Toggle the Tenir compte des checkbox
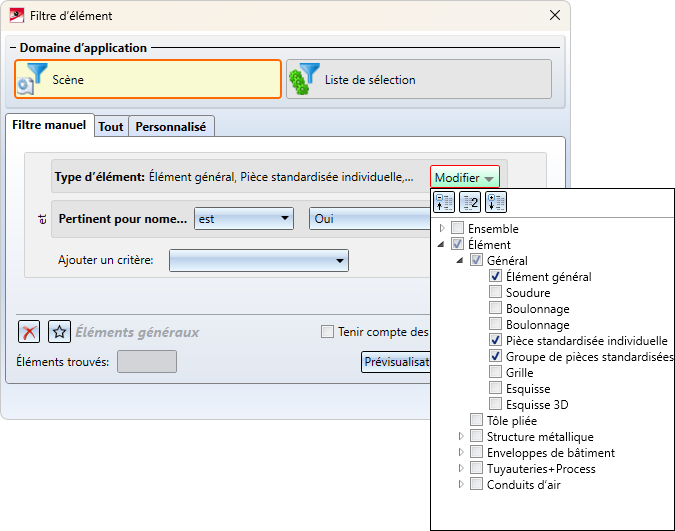The width and height of the screenshot is (675, 531). (x=327, y=332)
